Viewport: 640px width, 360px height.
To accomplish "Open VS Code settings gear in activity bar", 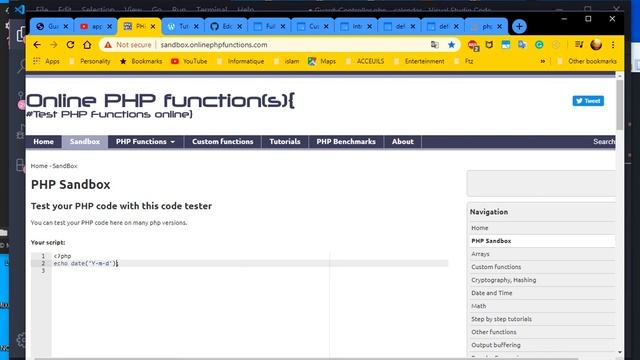I will pos(21,340).
